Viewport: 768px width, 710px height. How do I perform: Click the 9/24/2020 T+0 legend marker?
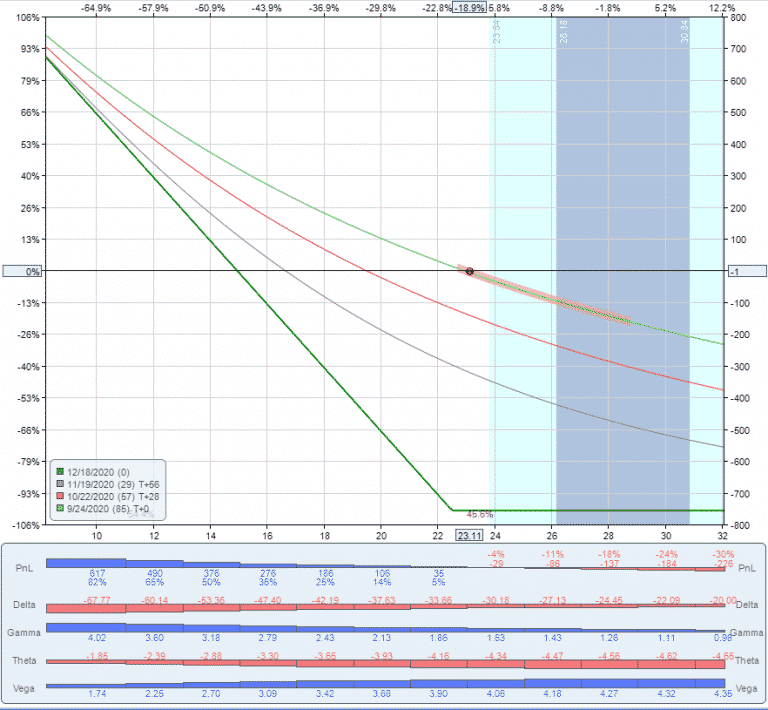point(60,508)
